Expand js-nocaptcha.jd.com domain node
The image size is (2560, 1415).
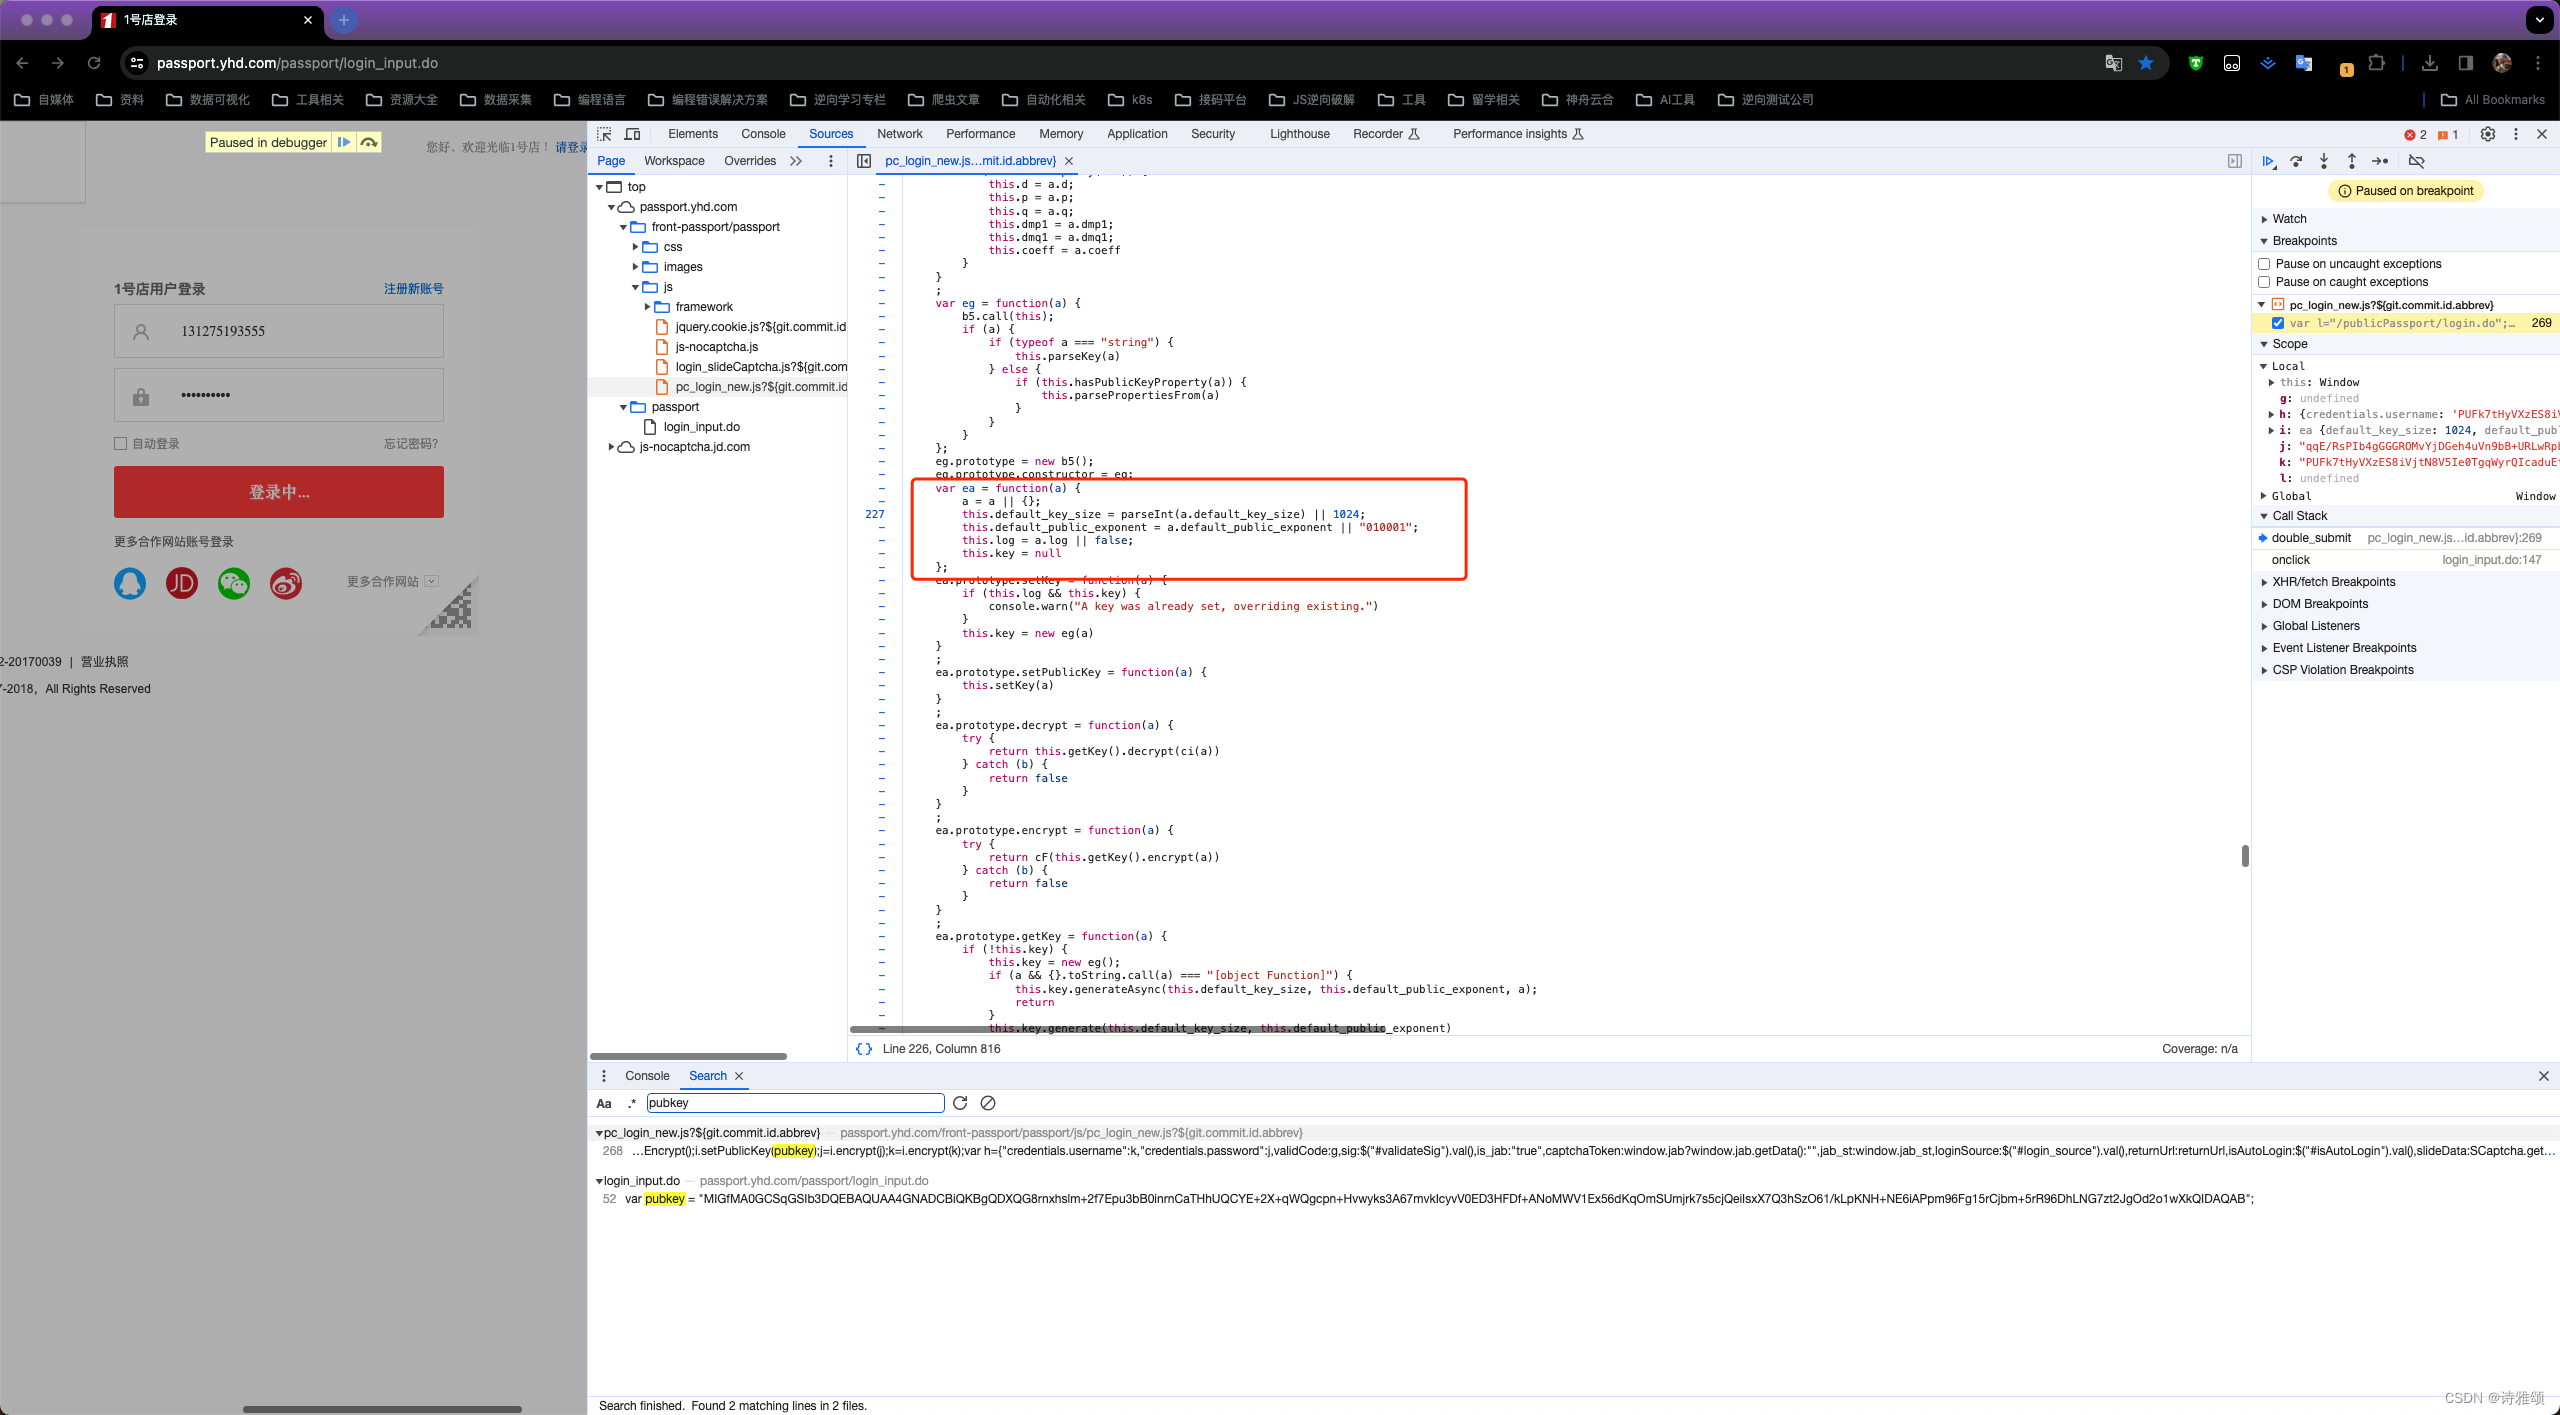(x=611, y=447)
